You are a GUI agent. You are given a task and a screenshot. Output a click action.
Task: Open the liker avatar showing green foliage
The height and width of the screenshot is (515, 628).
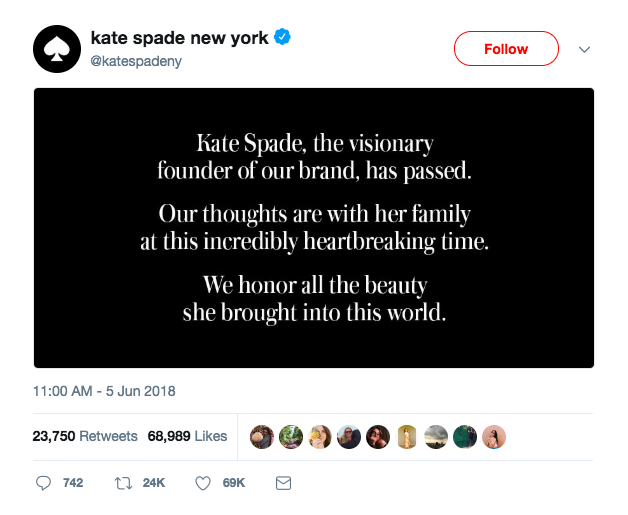pyautogui.click(x=291, y=437)
